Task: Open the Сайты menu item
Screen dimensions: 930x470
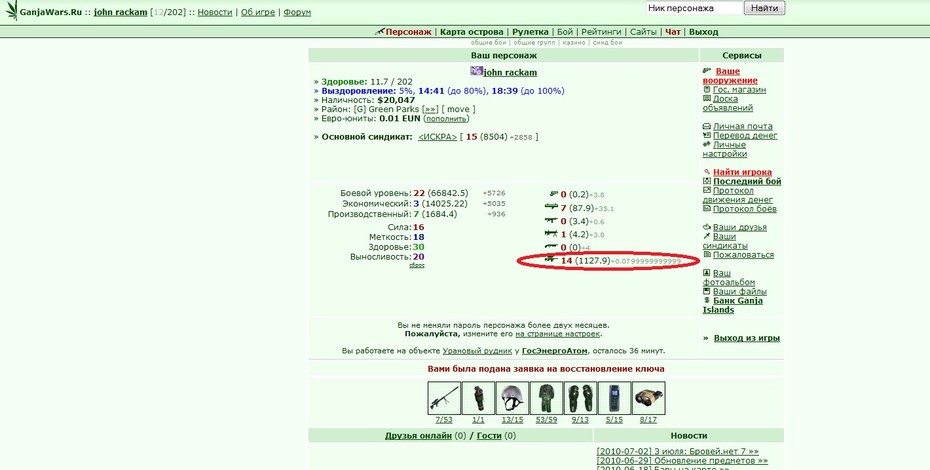Action: (643, 32)
